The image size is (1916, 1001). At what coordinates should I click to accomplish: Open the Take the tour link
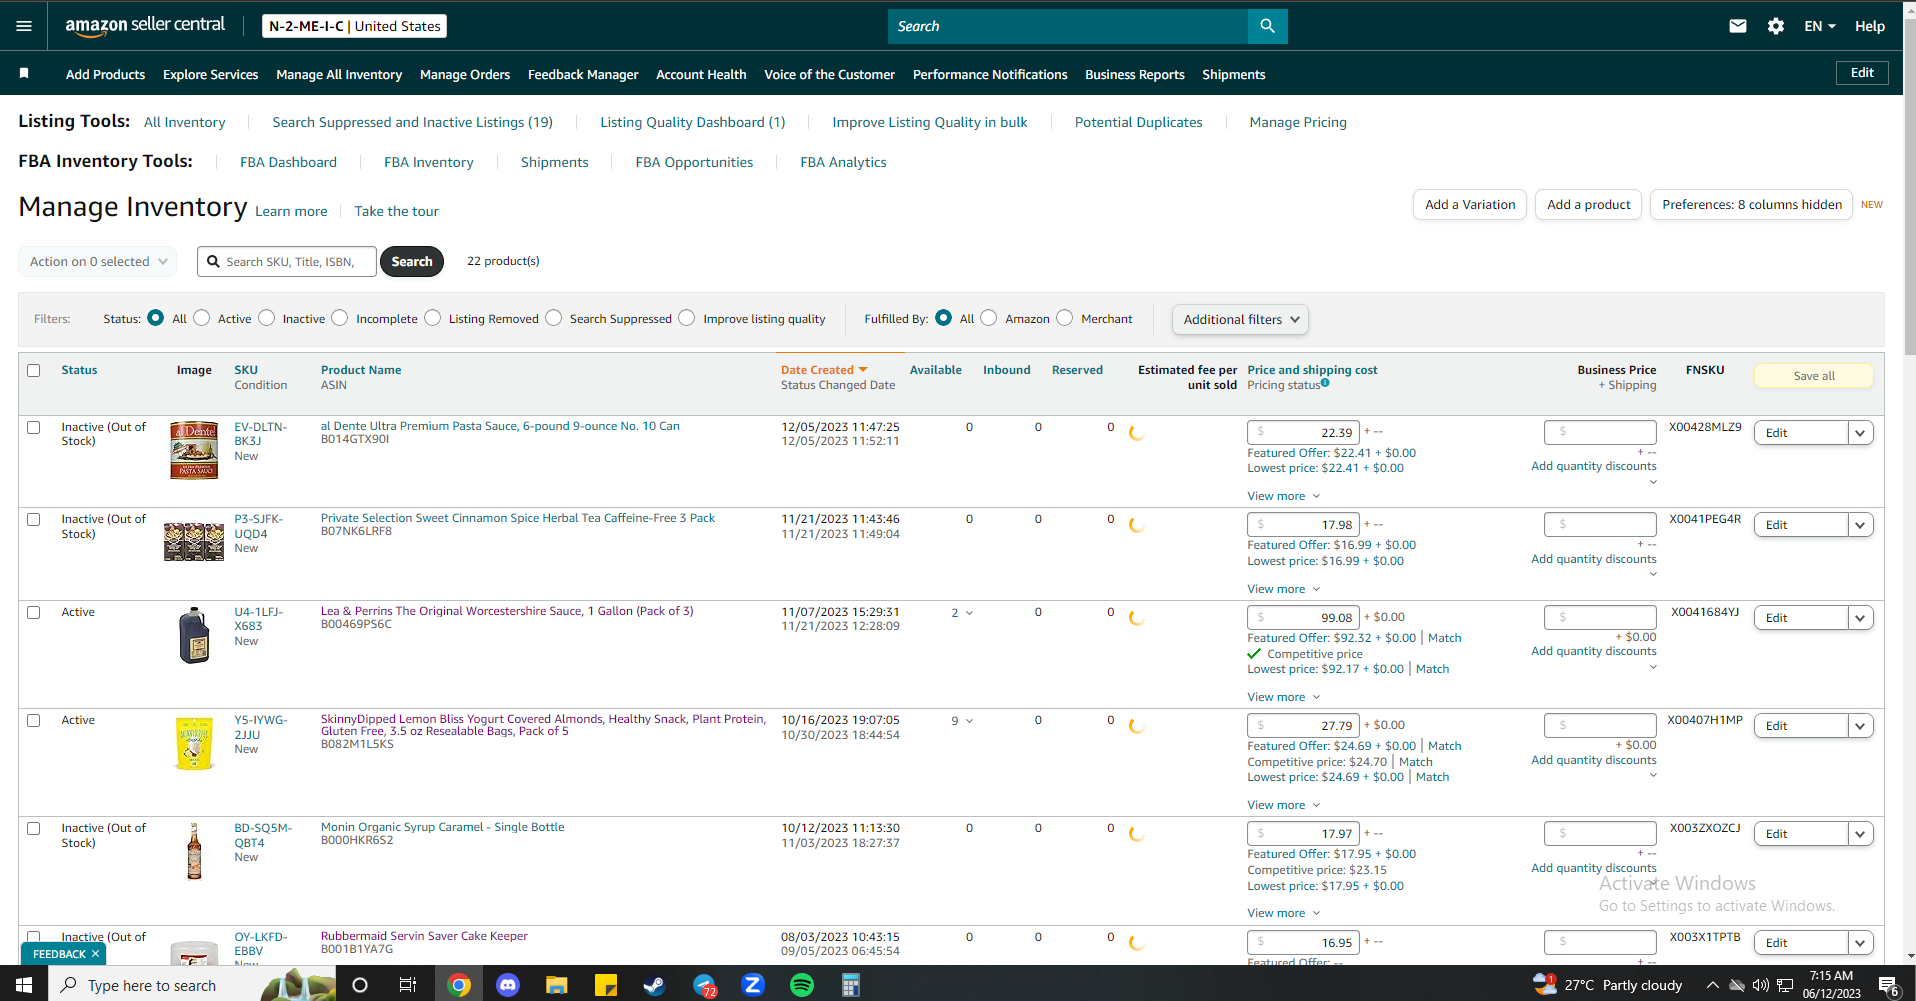(x=396, y=211)
